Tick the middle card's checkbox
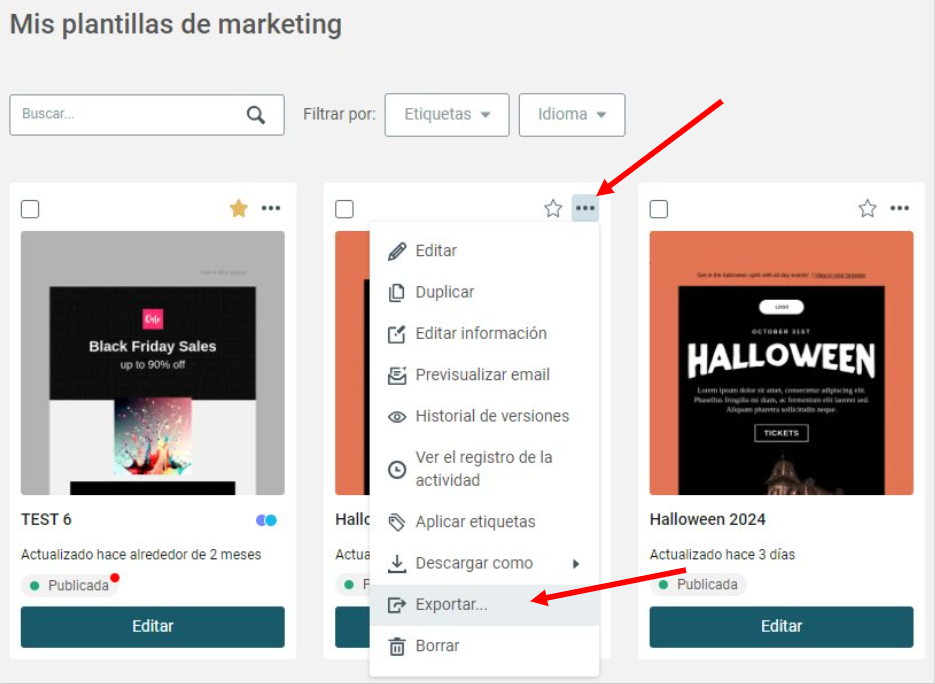935x684 pixels. 344,209
